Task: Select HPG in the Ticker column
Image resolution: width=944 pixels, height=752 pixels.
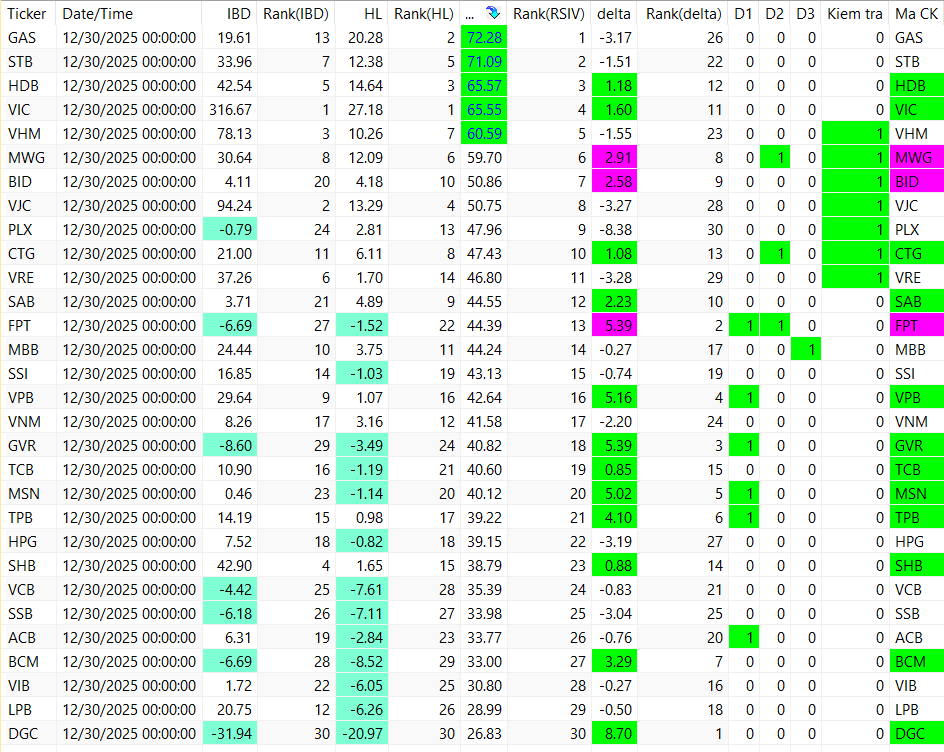Action: click(x=23, y=542)
